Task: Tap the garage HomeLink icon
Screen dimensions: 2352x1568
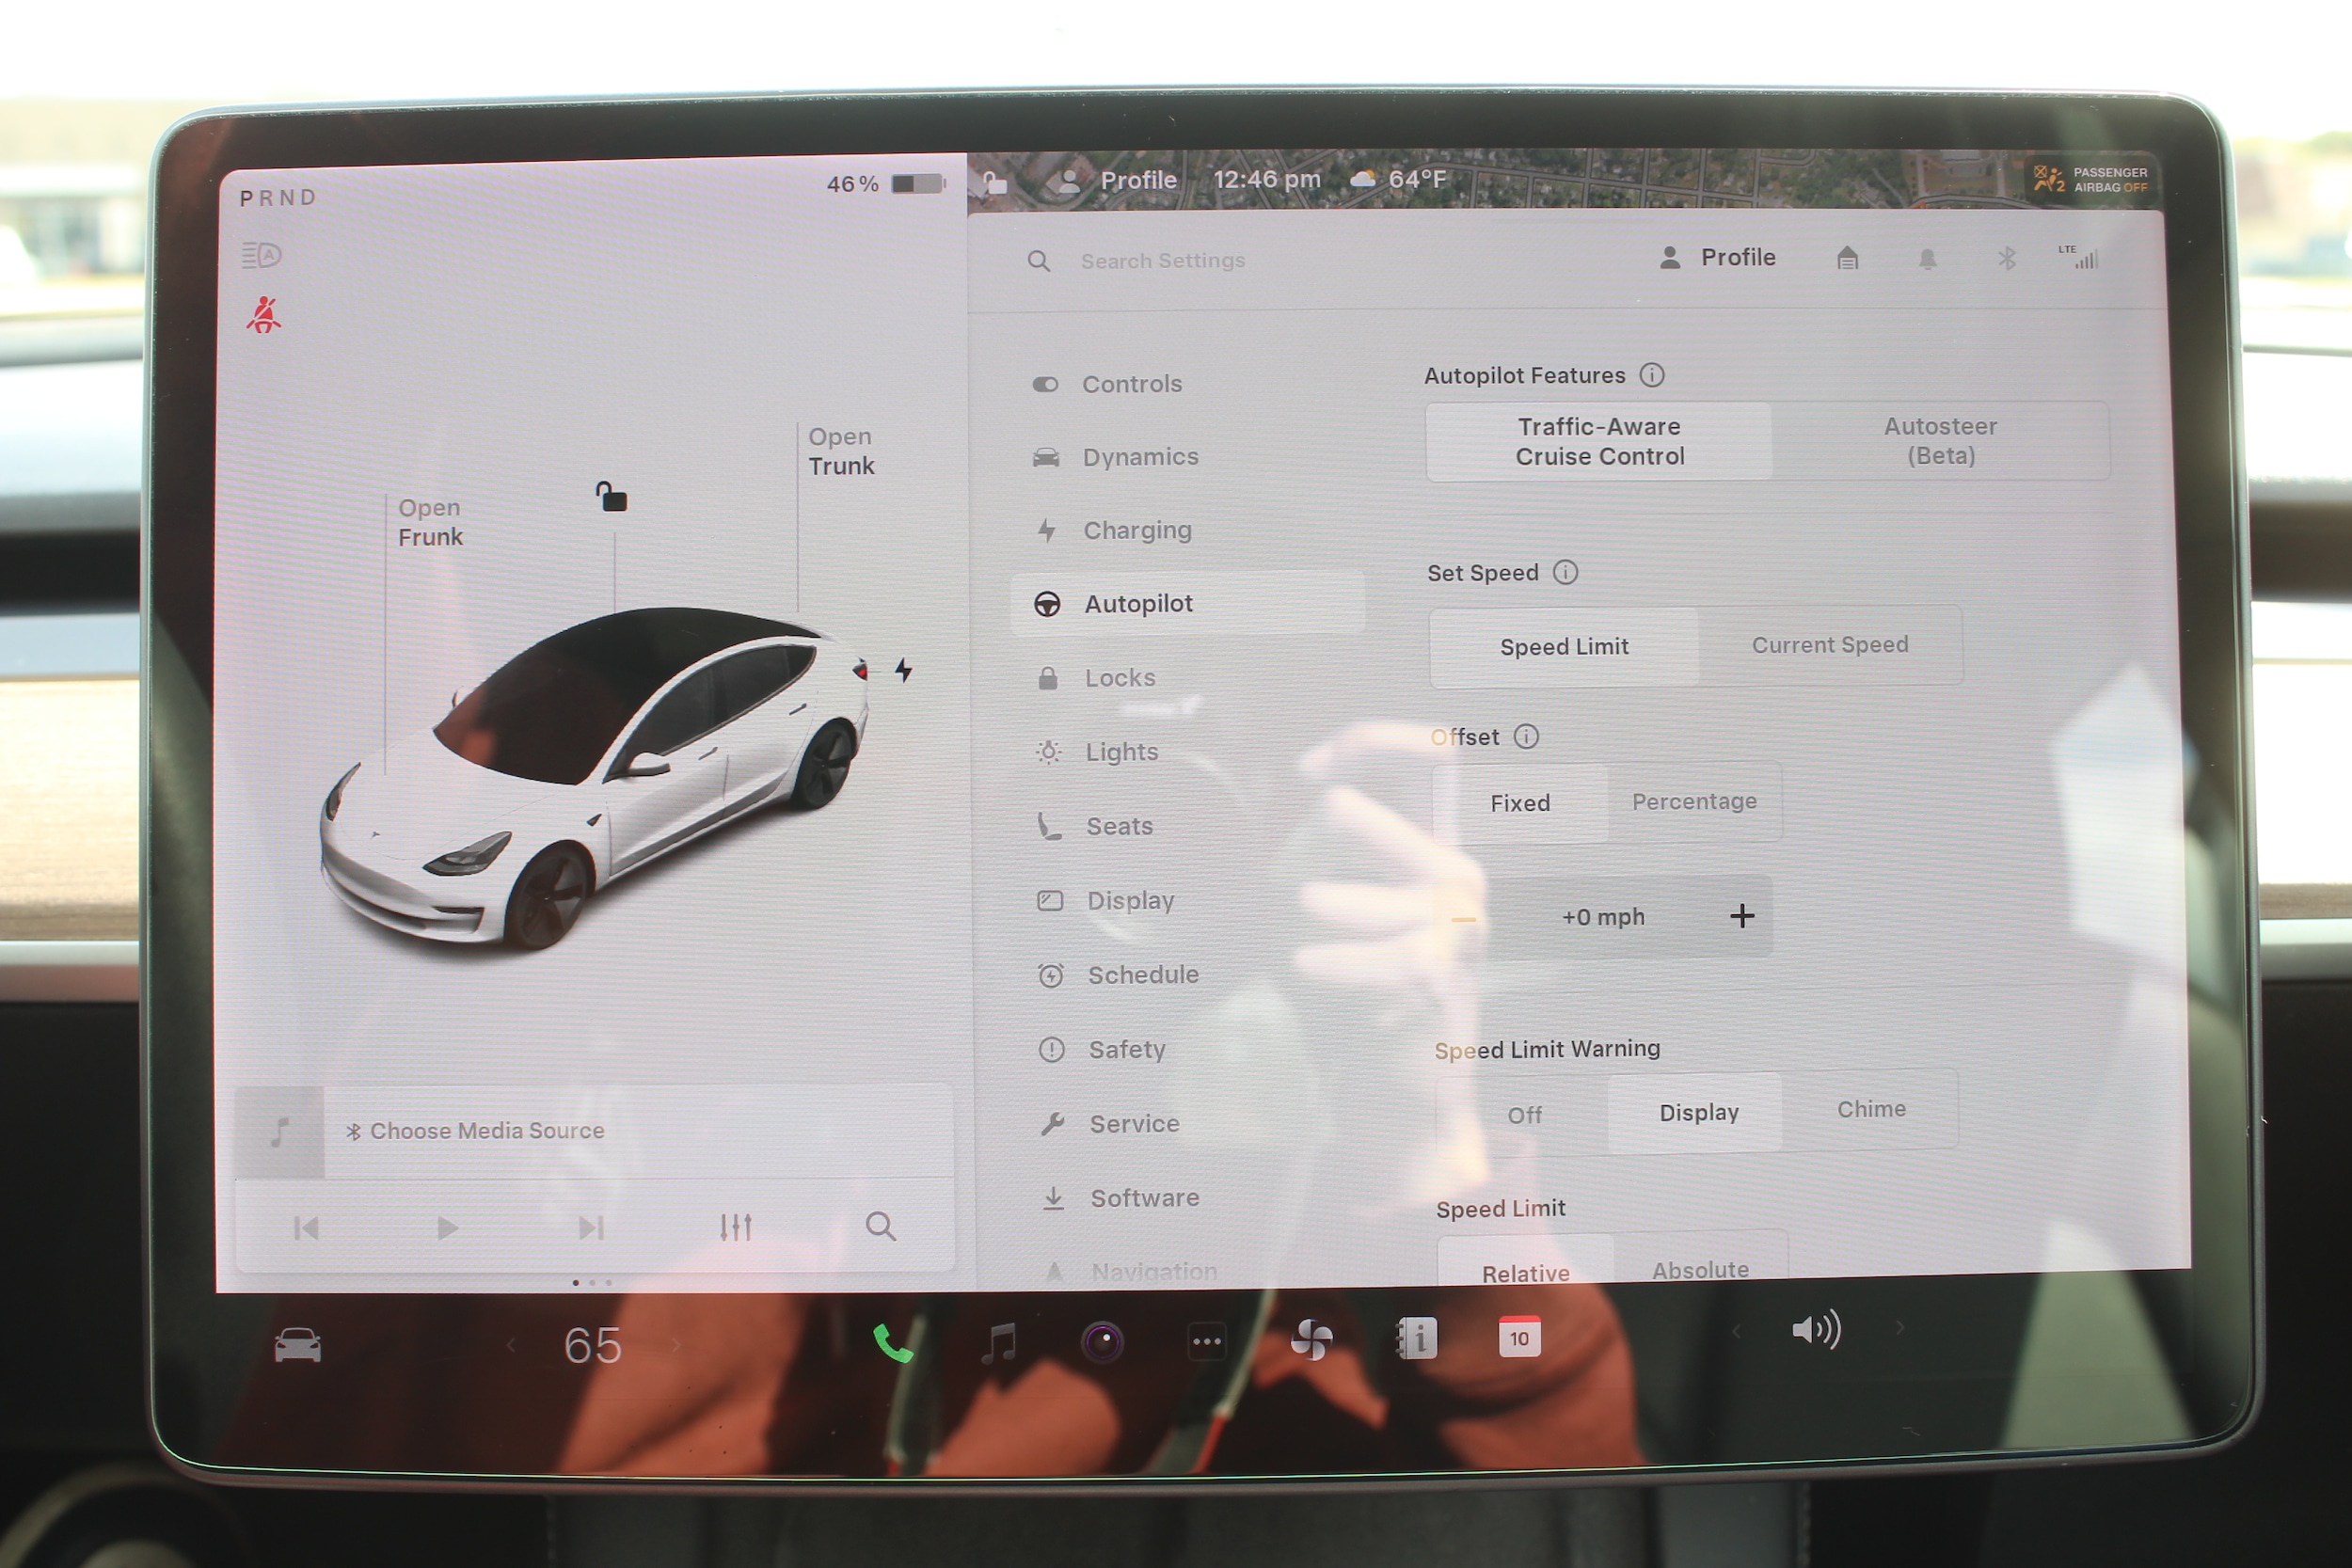Action: pos(1847,259)
